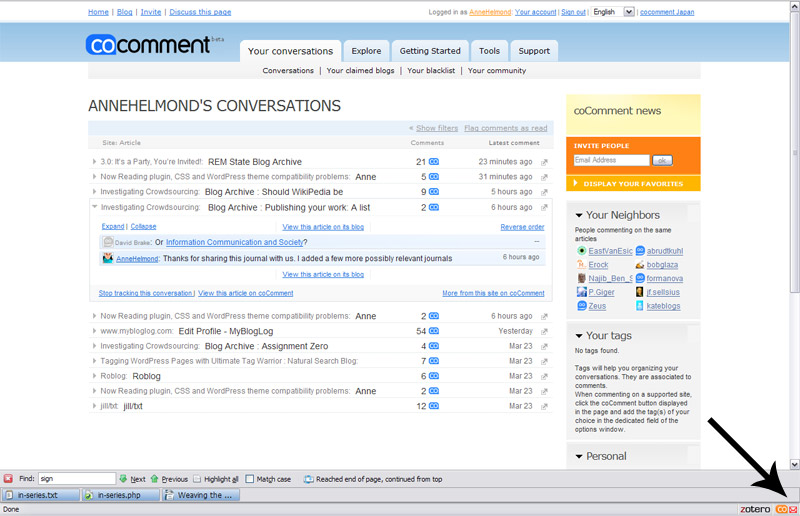
Task: Click AnneHelmond avatar in the comment thread
Action: coord(108,258)
